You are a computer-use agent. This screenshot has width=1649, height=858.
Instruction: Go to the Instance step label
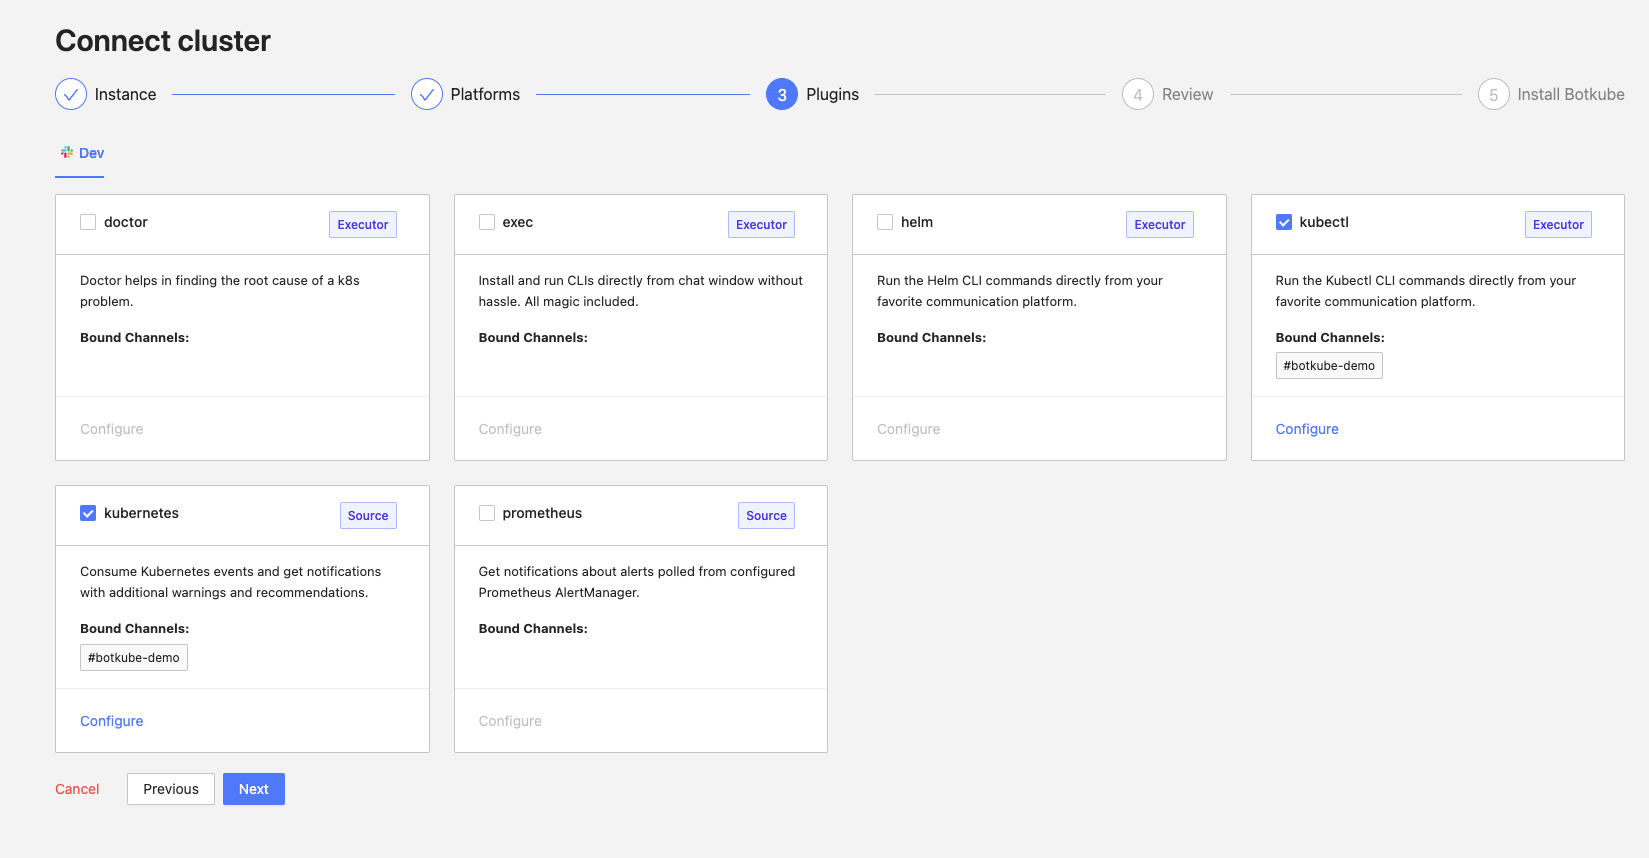(125, 94)
